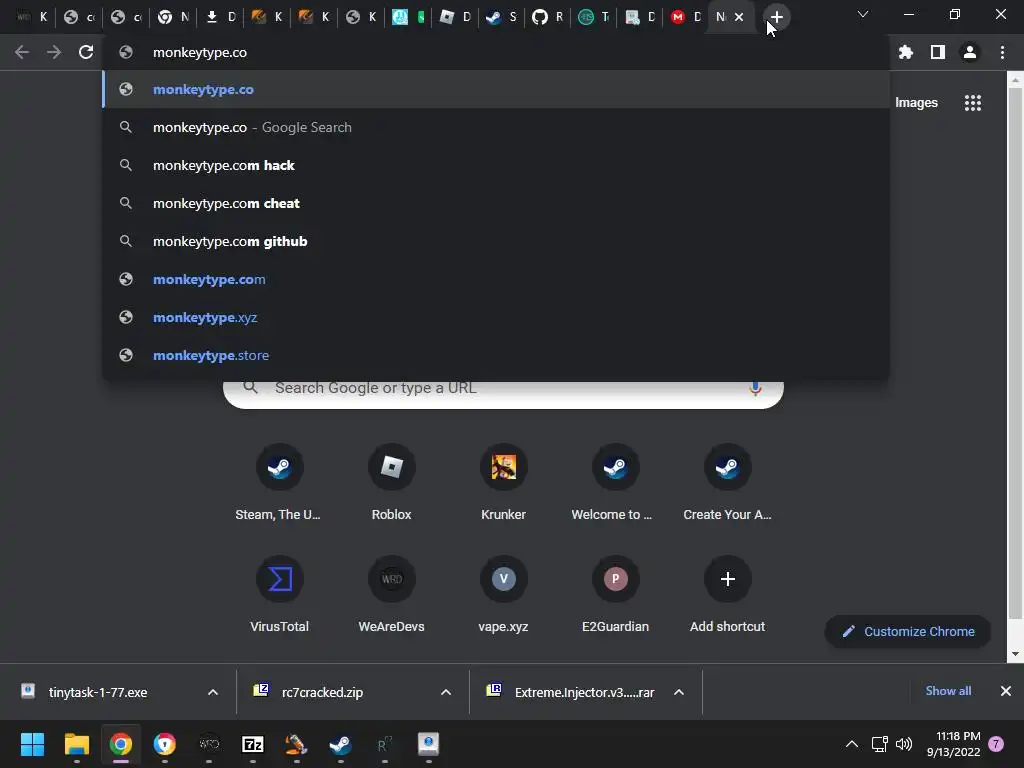Open the volume control in tray
1024x768 pixels.
(x=904, y=744)
